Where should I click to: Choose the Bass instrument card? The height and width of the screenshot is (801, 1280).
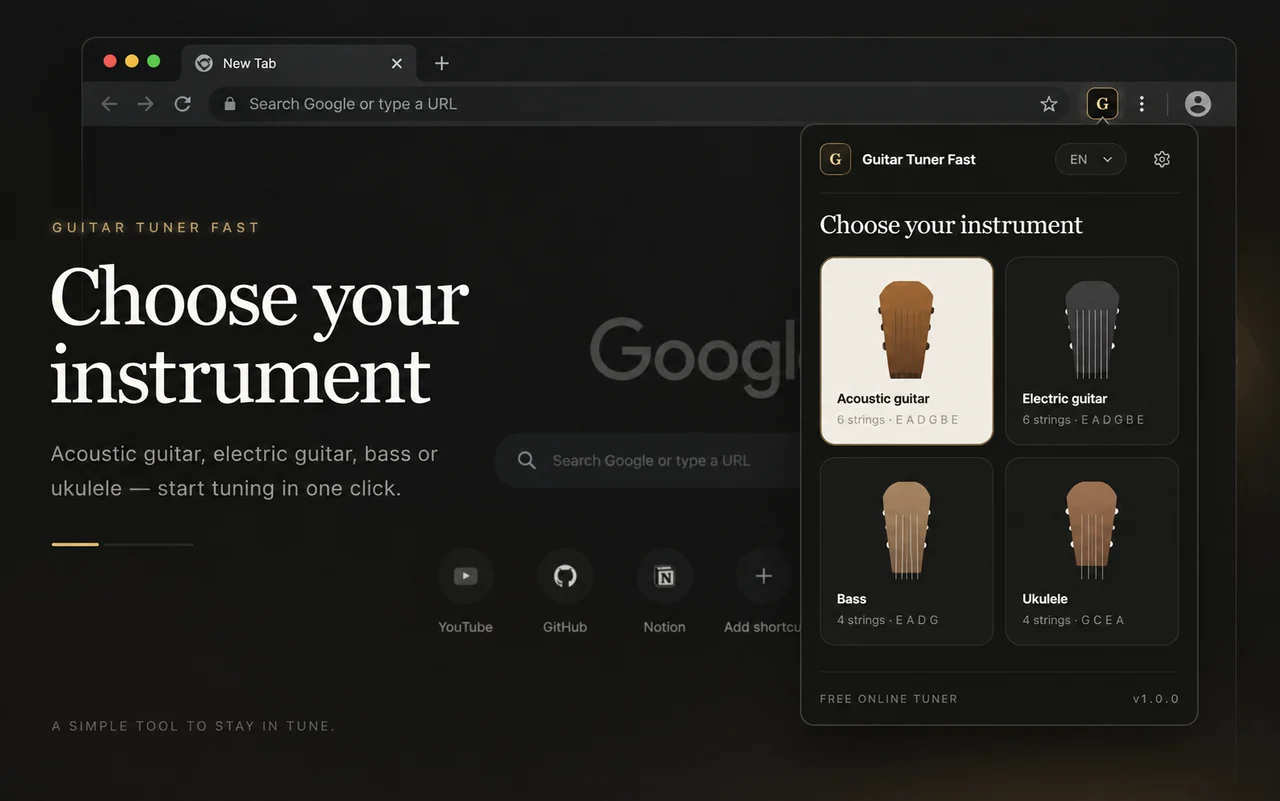(x=906, y=551)
